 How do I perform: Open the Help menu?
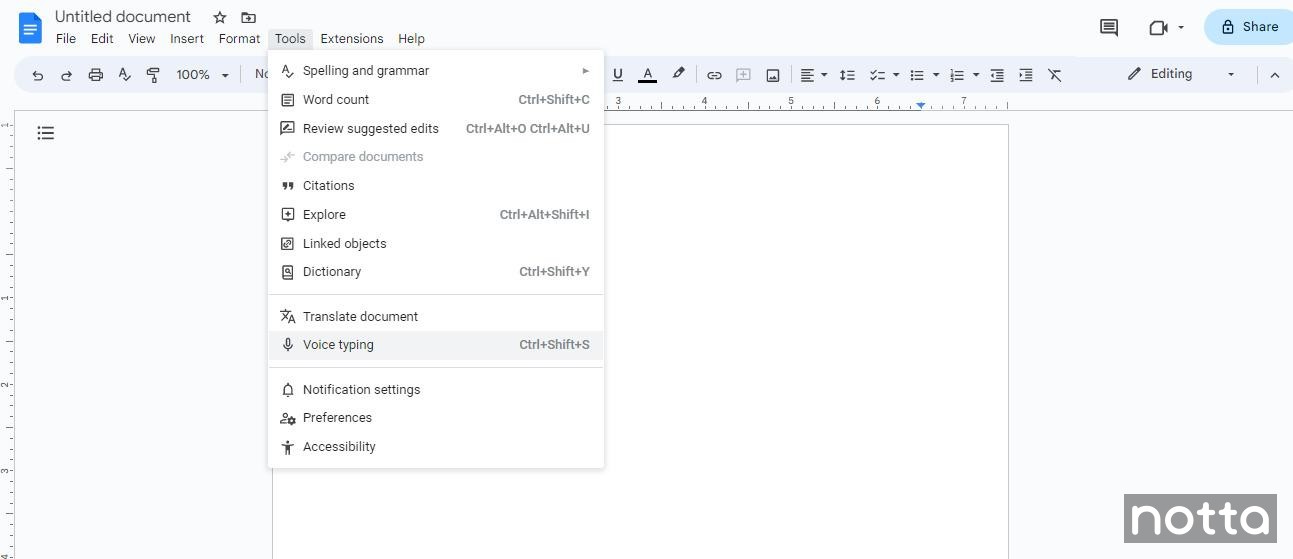[x=411, y=39]
